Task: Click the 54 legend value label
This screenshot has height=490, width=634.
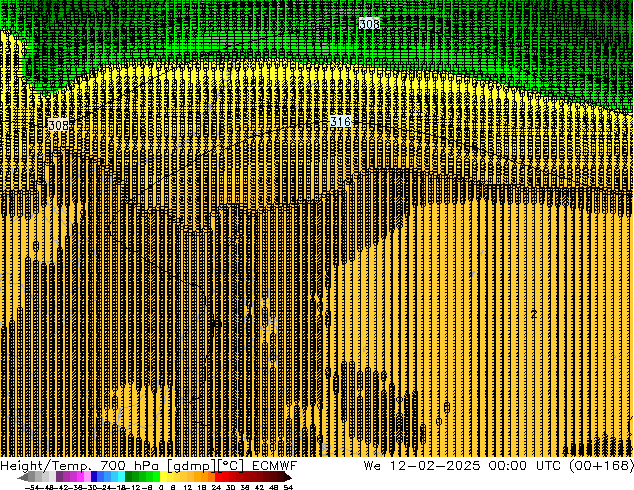Action: click(288, 487)
